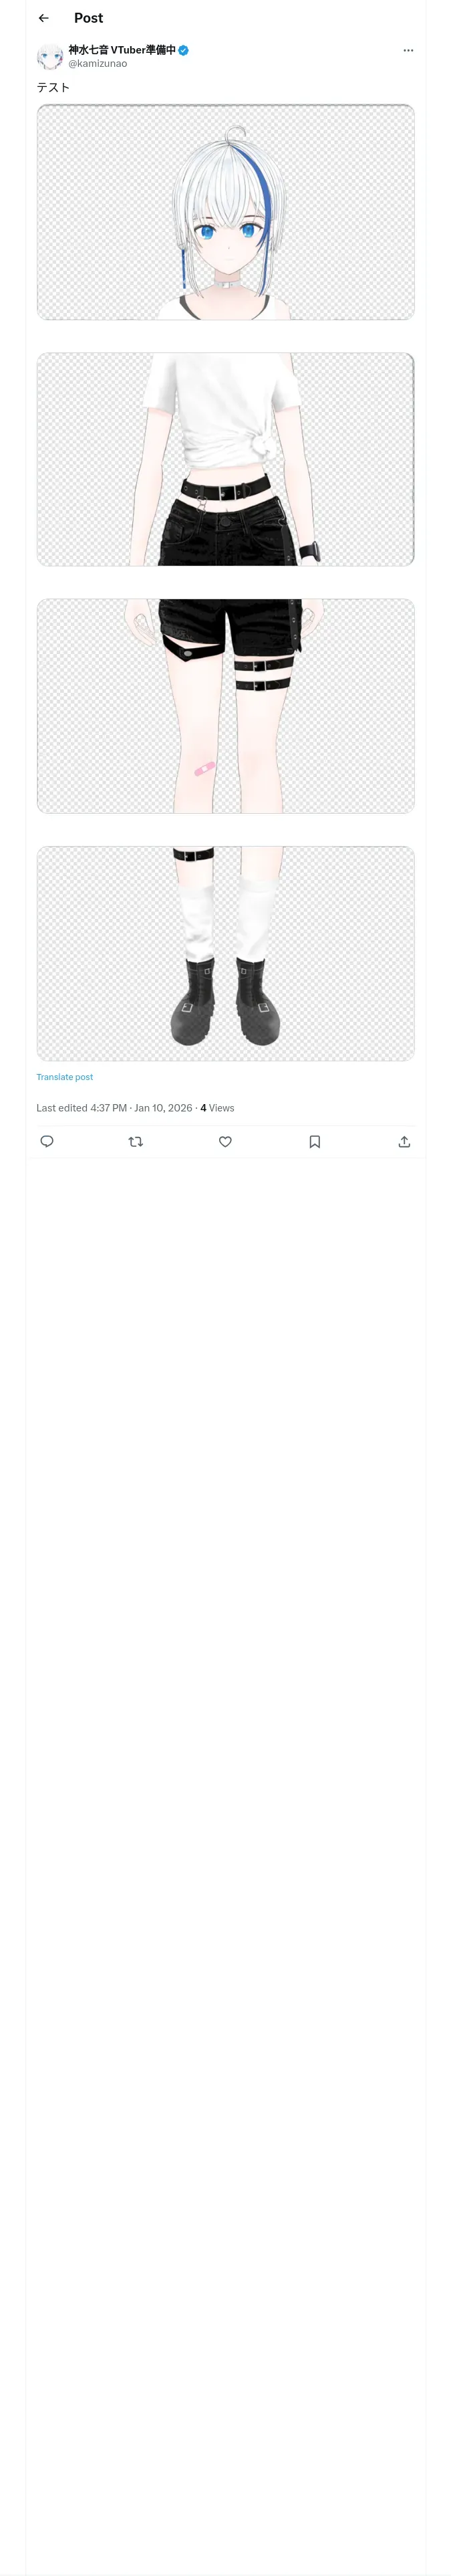
Task: Click the blue verified badge
Action: 184,50
